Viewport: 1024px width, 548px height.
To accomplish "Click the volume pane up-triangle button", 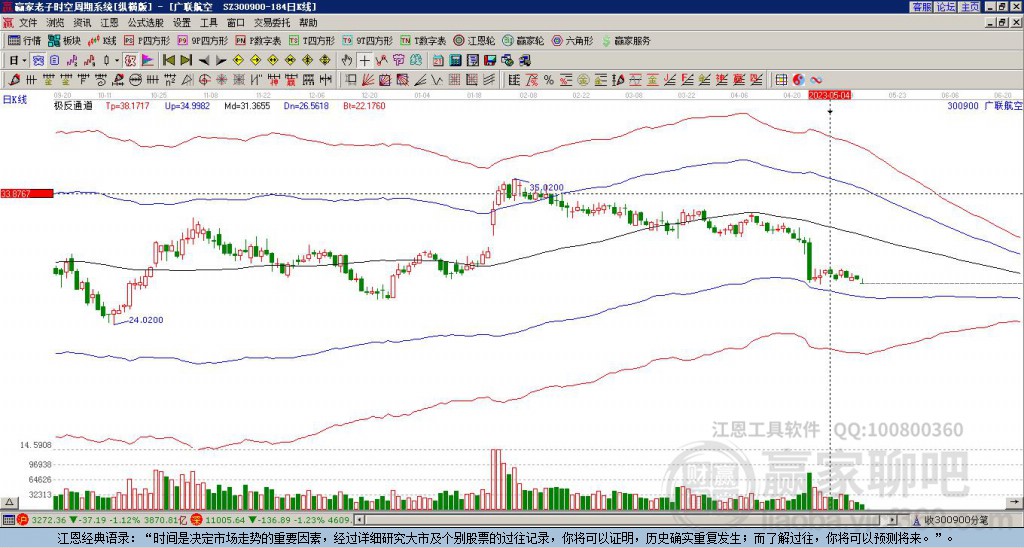I will tap(9, 502).
